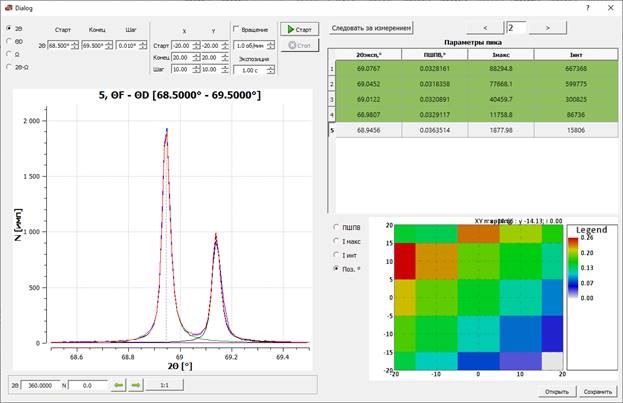Change rotation speed 1.0 об/мин spinner
The width and height of the screenshot is (623, 403).
(252, 45)
